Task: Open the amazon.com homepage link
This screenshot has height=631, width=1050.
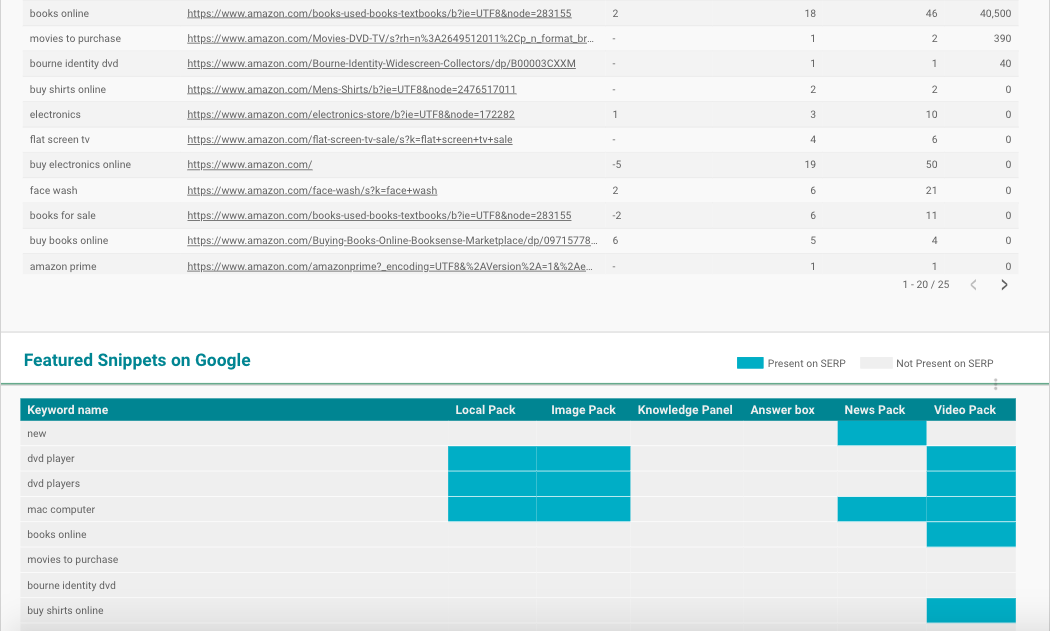Action: pyautogui.click(x=250, y=165)
